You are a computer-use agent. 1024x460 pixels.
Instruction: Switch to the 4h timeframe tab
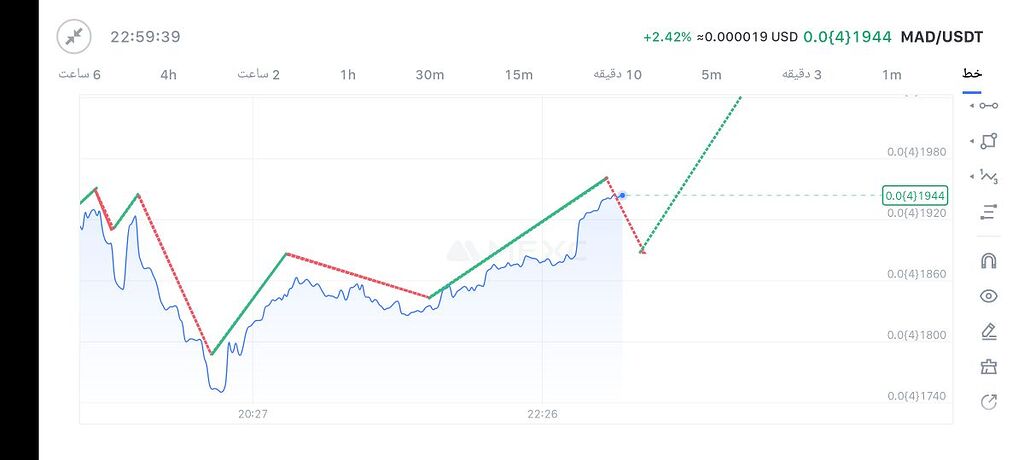(x=168, y=75)
